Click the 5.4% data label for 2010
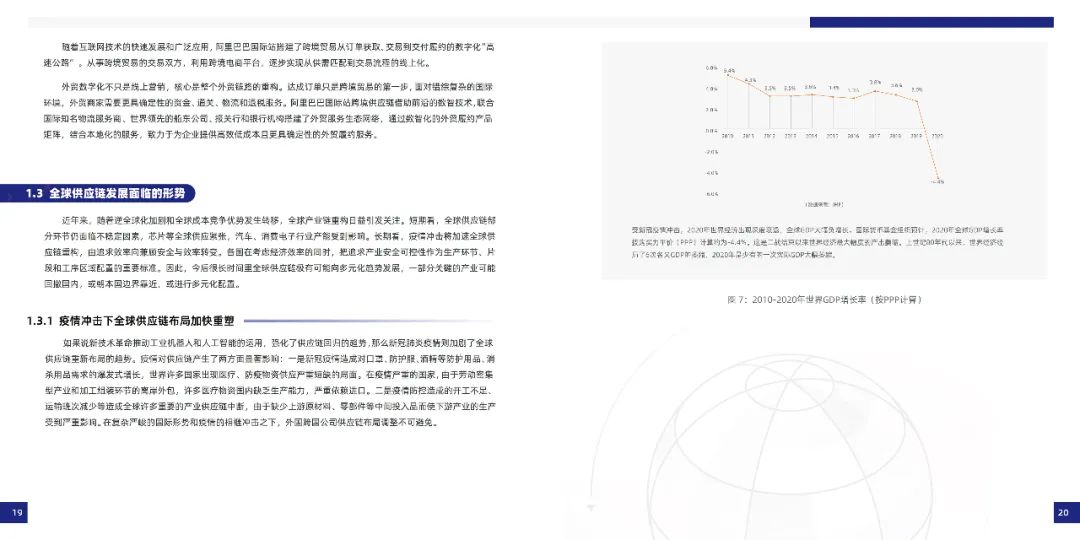1080x540 pixels. click(x=729, y=70)
